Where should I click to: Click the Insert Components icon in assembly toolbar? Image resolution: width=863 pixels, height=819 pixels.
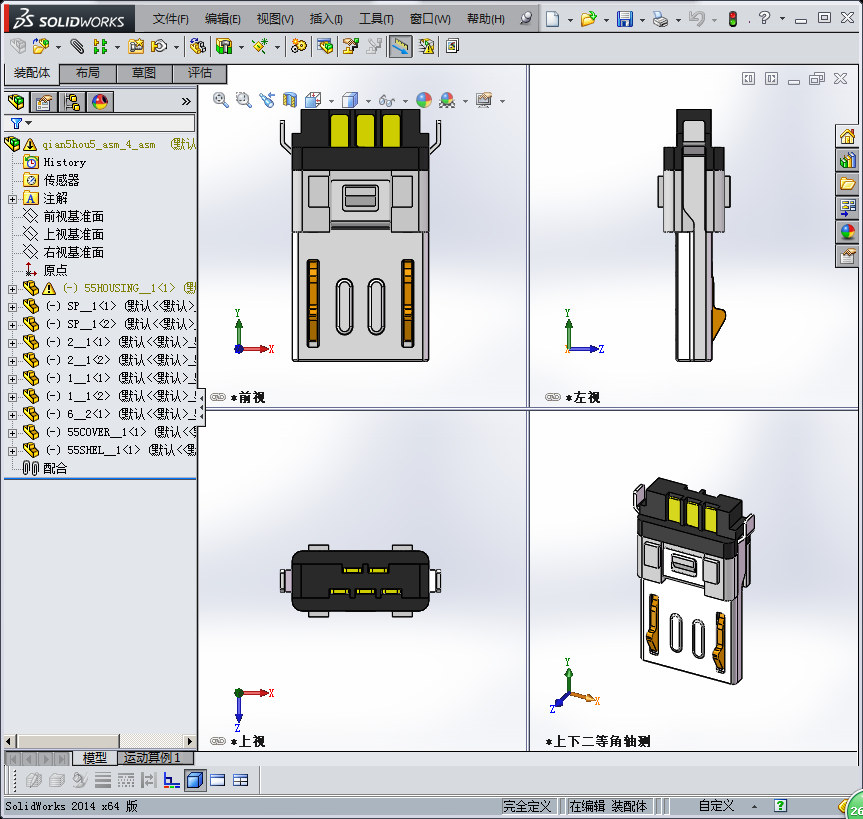(x=40, y=46)
